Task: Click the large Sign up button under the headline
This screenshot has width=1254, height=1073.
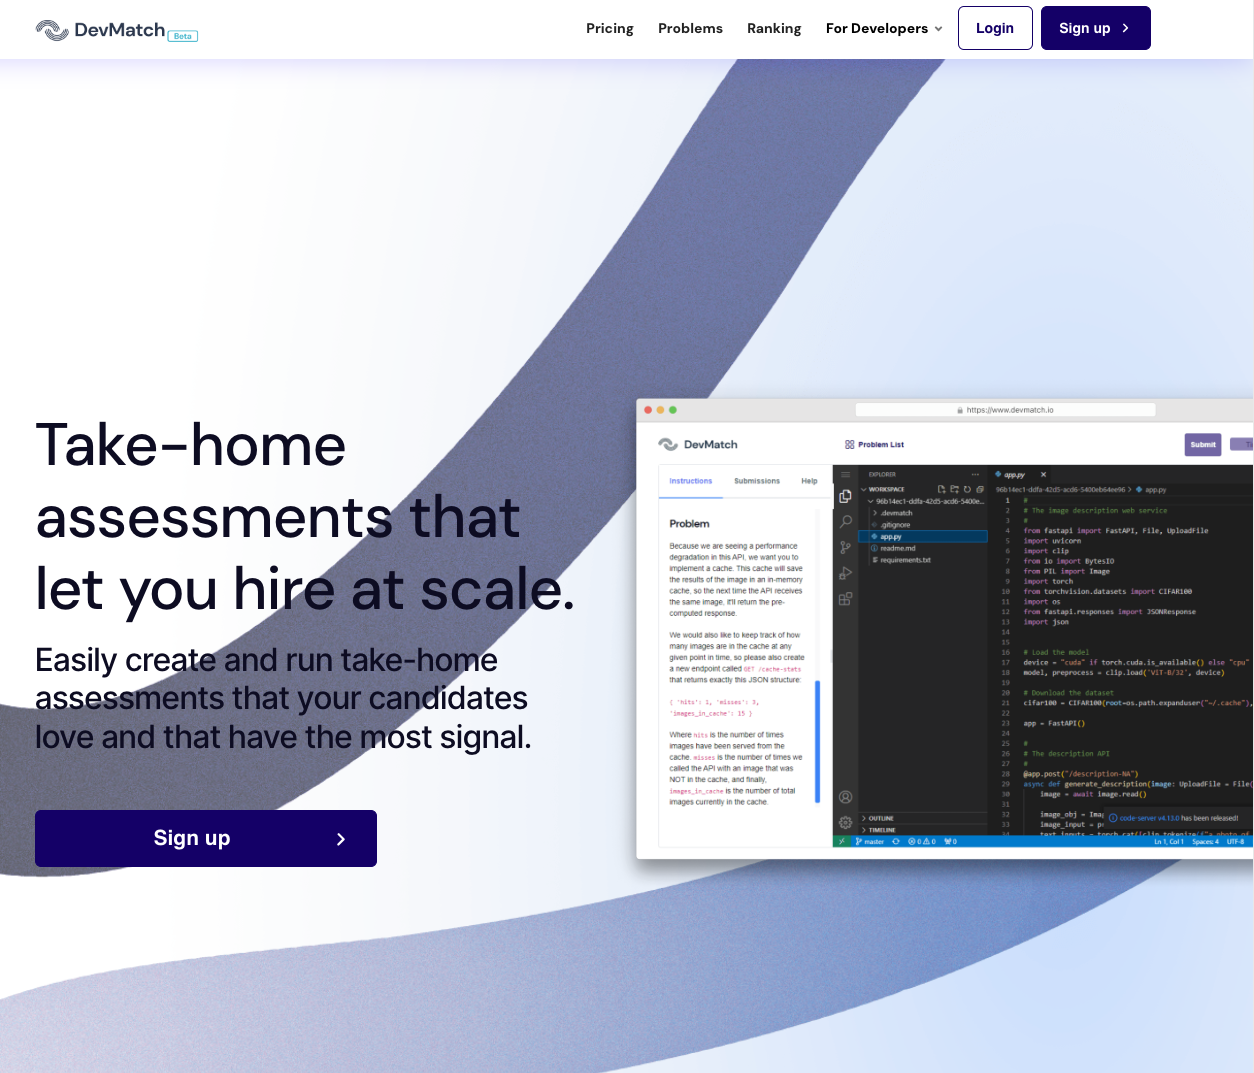Action: pos(206,838)
